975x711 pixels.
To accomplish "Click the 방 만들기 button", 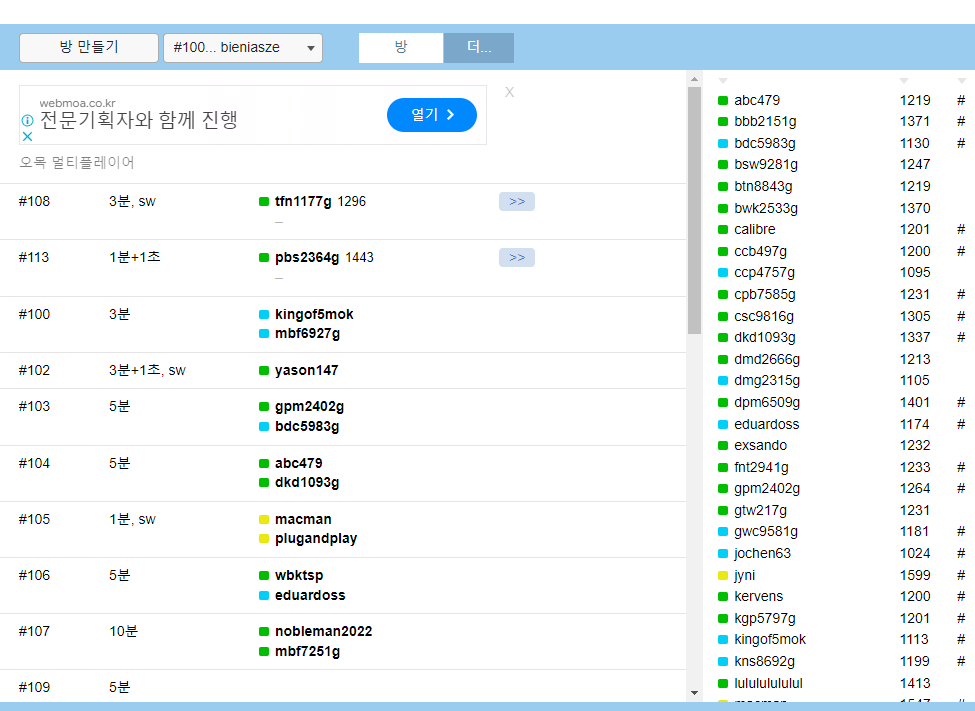I will 89,48.
